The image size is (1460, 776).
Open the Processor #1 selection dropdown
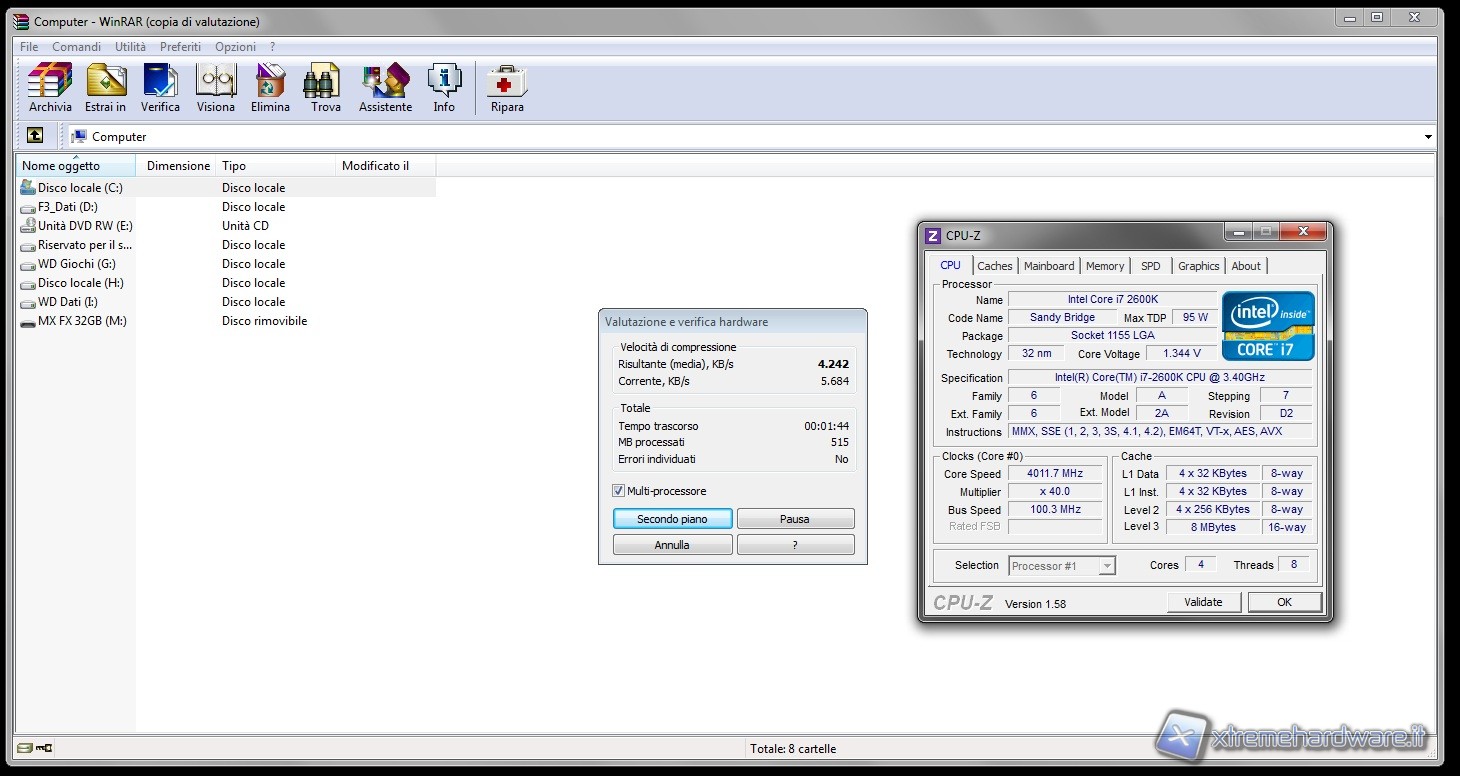coord(1106,566)
